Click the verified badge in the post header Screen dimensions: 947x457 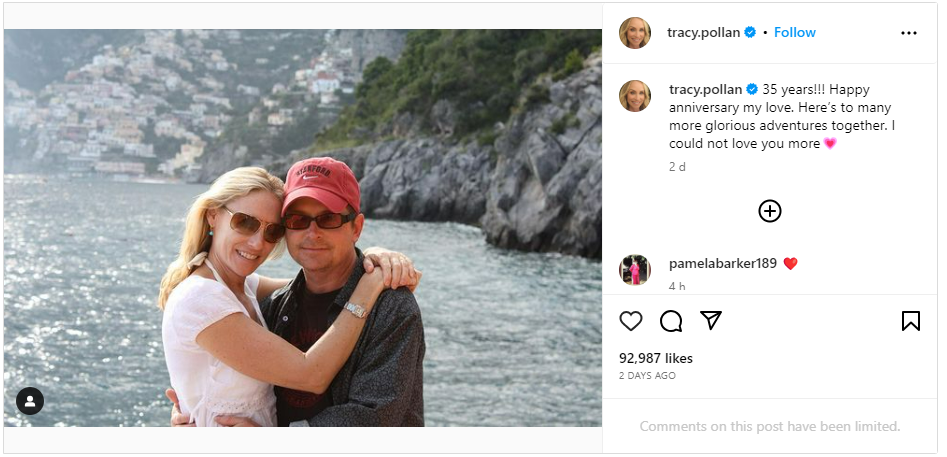[x=750, y=33]
